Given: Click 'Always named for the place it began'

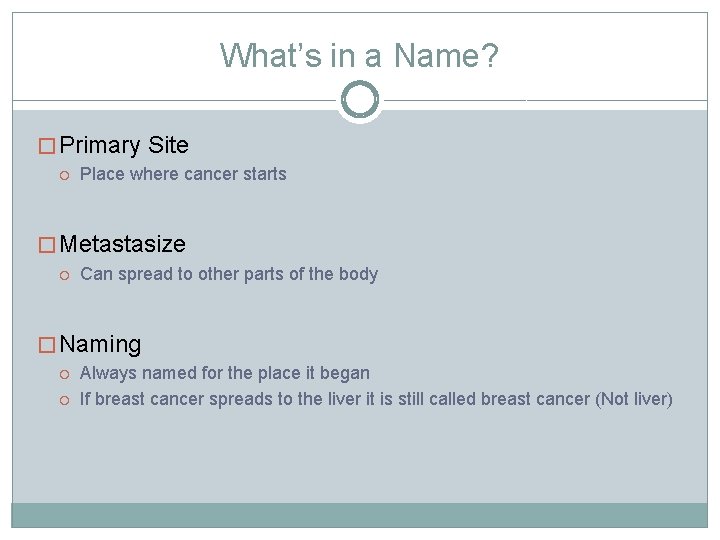Looking at the screenshot, I should pyautogui.click(x=225, y=373).
